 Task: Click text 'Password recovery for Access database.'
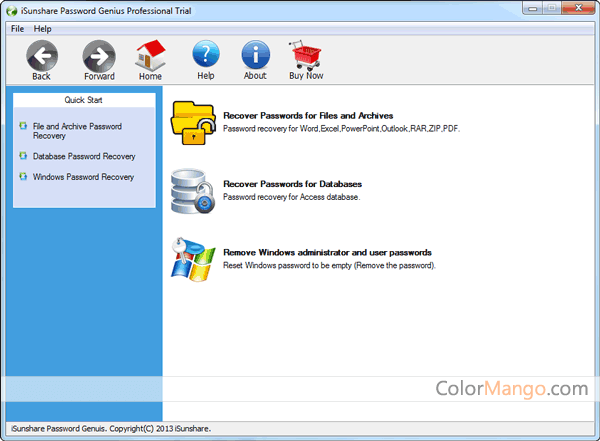coord(292,197)
